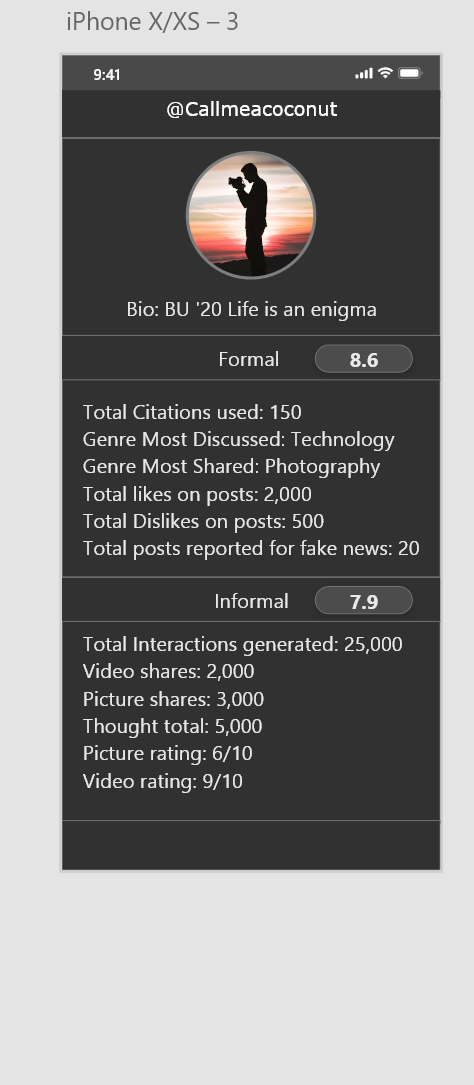The width and height of the screenshot is (474, 1085).
Task: Click the Picture shares: 3,000 row
Action: 174,699
